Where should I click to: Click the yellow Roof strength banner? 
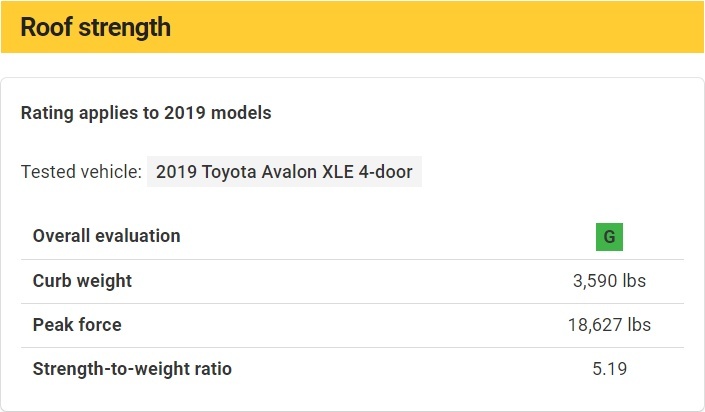click(352, 27)
